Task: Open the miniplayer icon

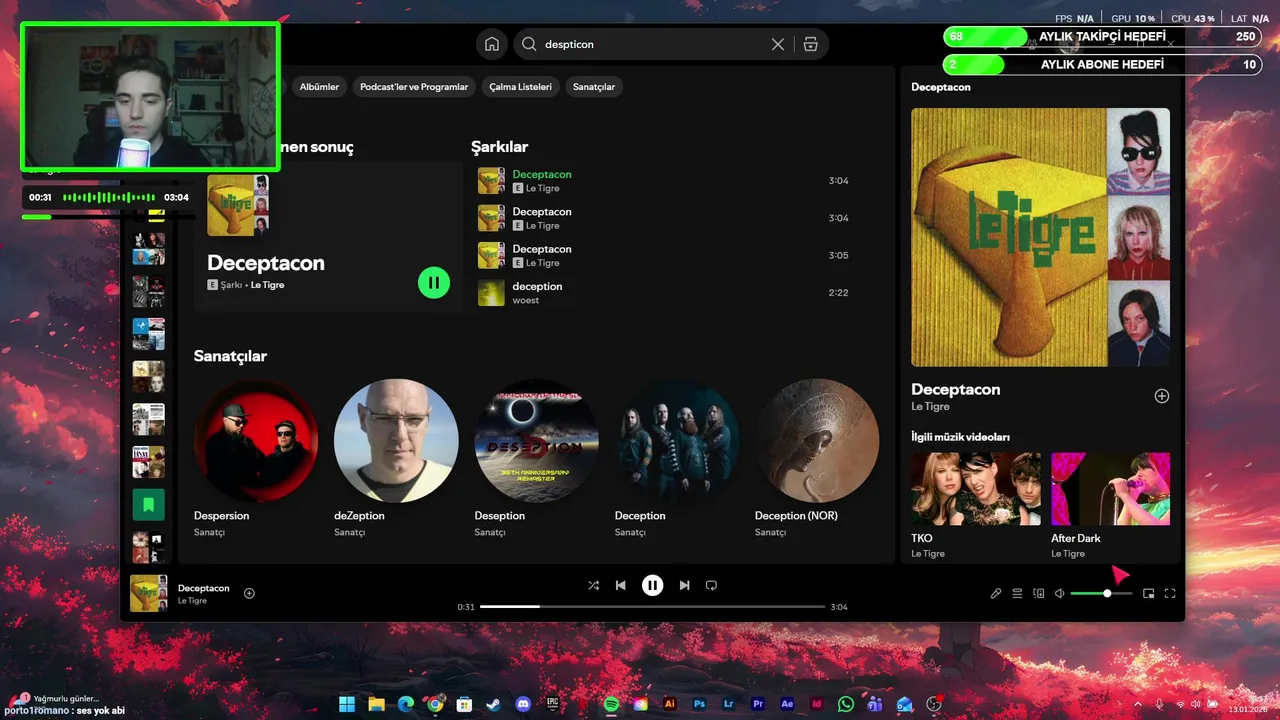Action: (1149, 593)
